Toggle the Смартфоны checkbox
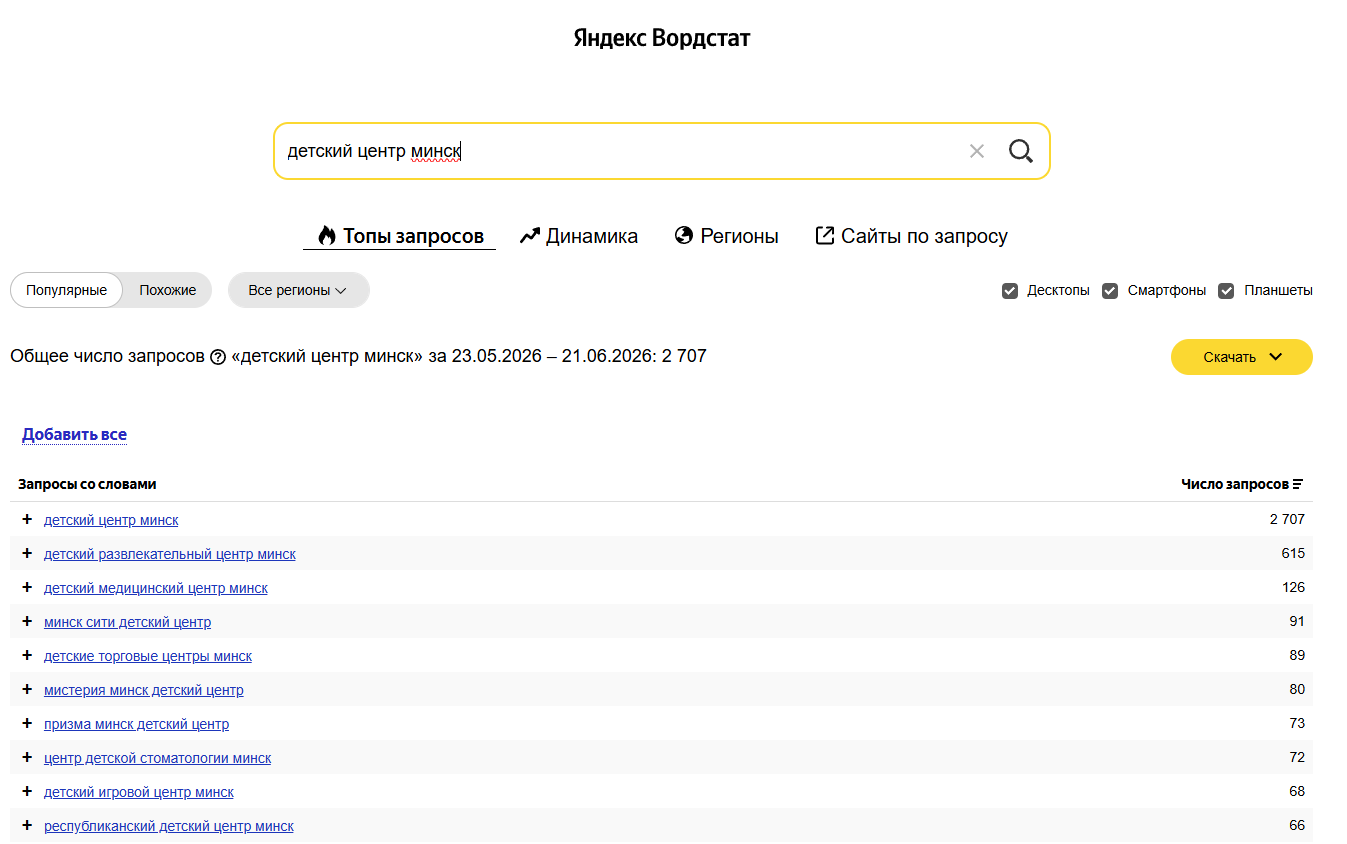1347x844 pixels. point(1110,291)
